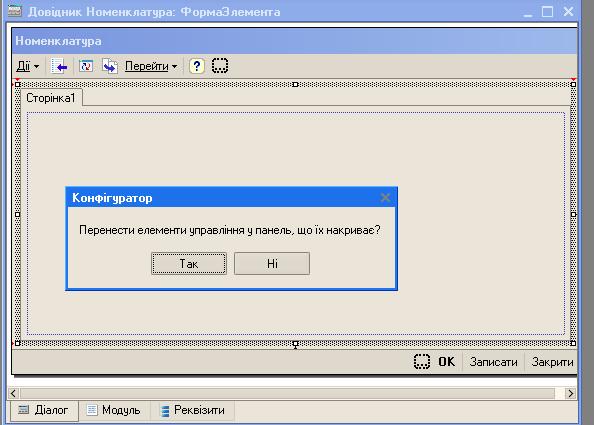This screenshot has width=594, height=425.
Task: Click the dotted placeholder icon beside OK
Action: coord(422,361)
